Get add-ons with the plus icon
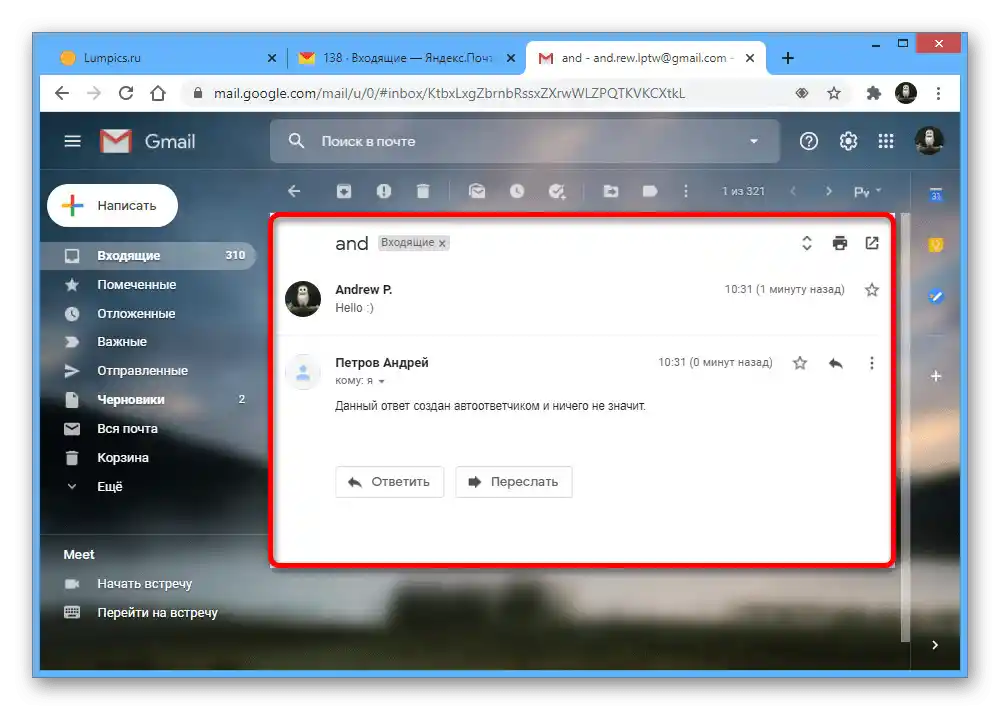This screenshot has width=1000, height=710. pos(936,376)
